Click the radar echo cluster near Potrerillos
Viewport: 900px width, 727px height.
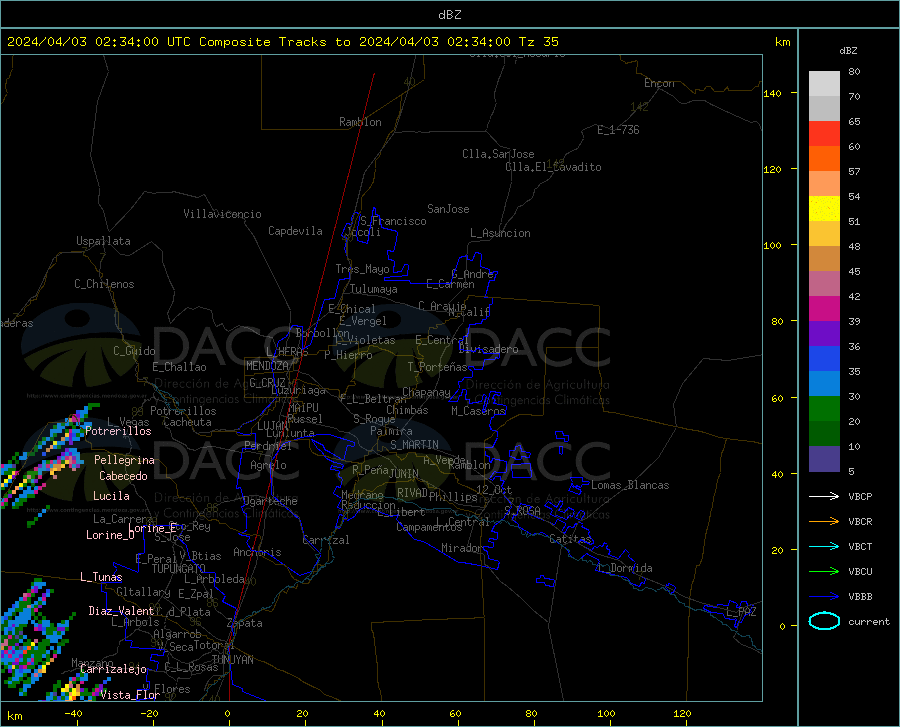coord(52,453)
